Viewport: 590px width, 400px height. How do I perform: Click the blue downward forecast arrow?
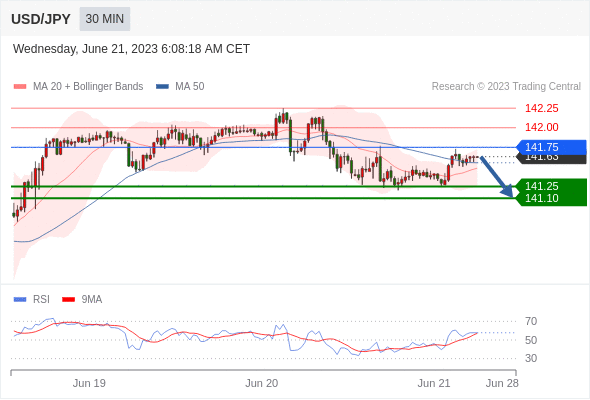point(497,176)
